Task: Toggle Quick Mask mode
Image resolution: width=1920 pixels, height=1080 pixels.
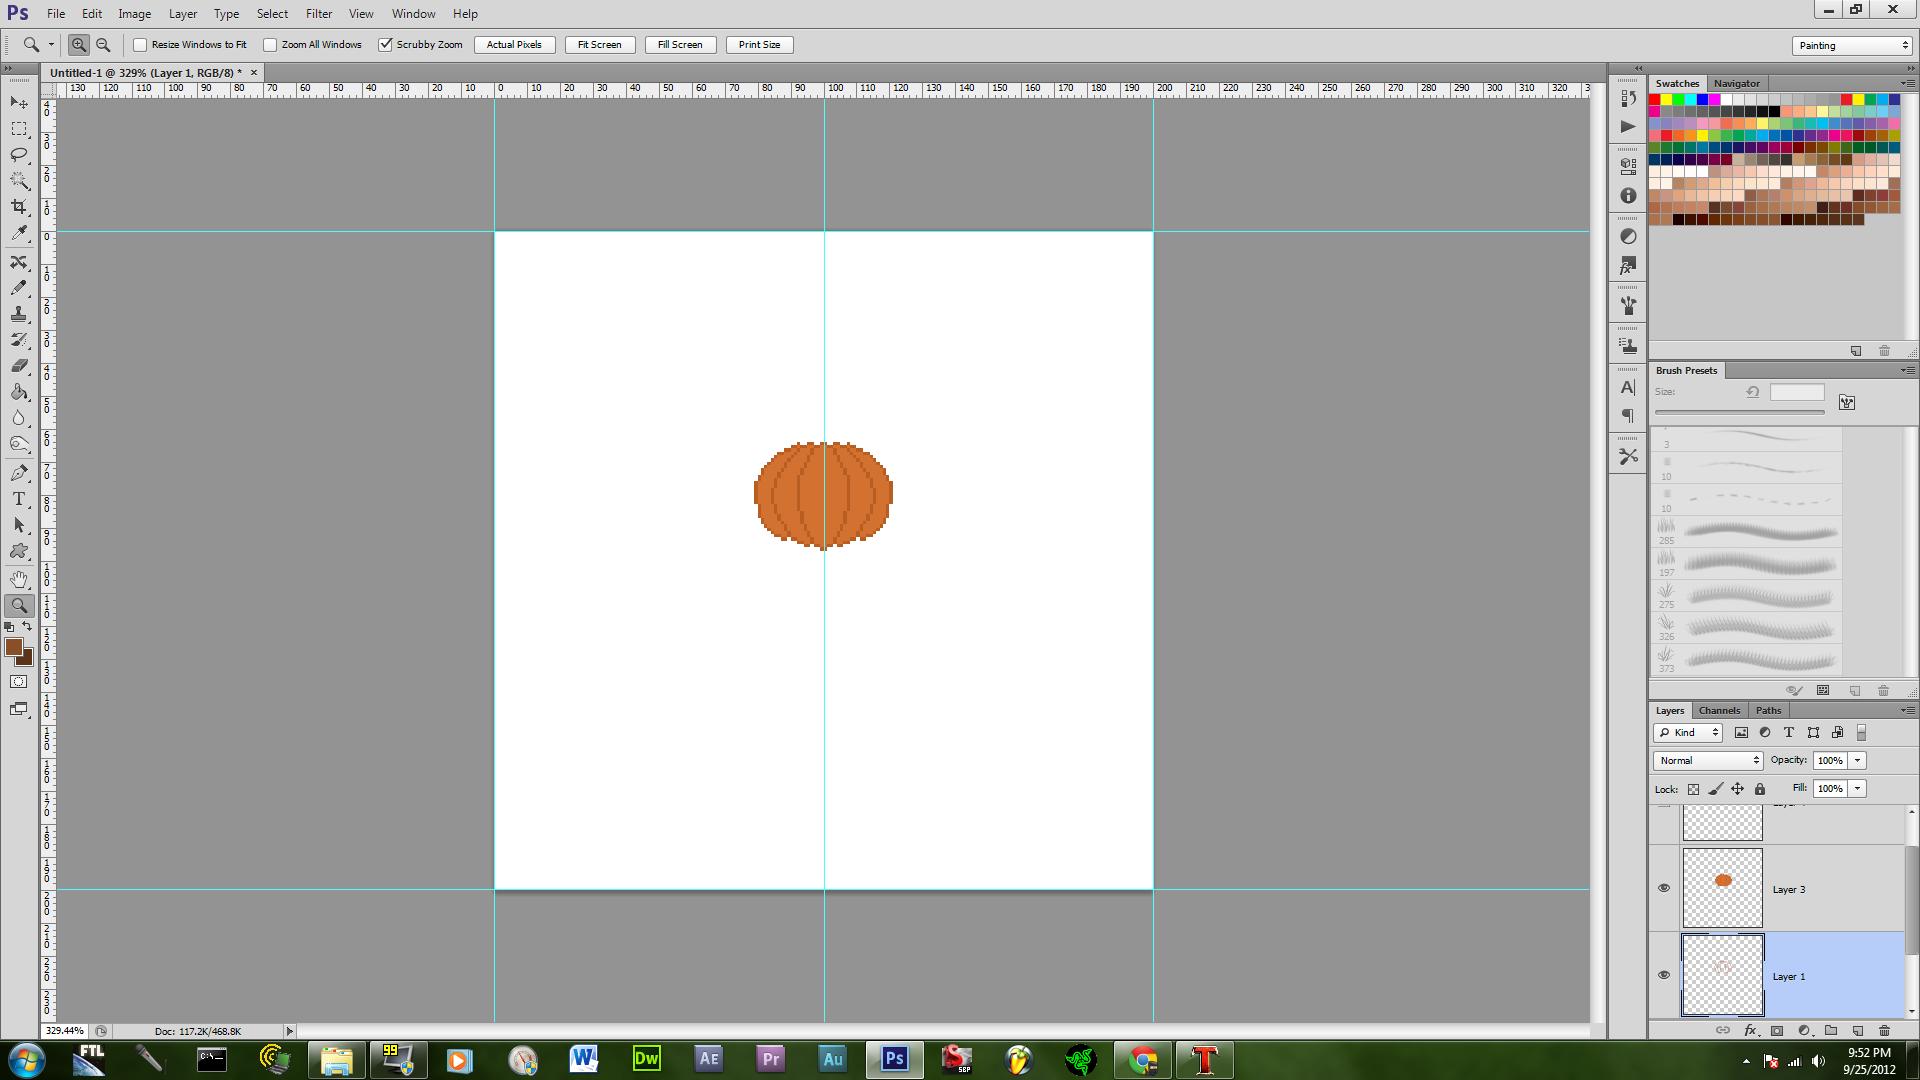Action: click(19, 682)
